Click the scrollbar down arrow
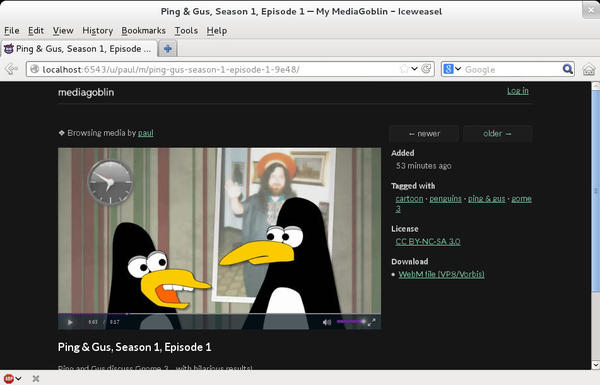The image size is (600, 385). point(595,364)
